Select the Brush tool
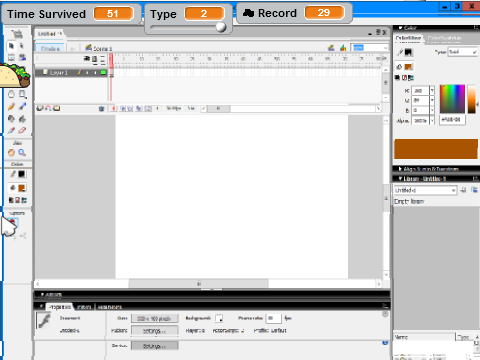This screenshot has width=480, height=360. [22, 106]
